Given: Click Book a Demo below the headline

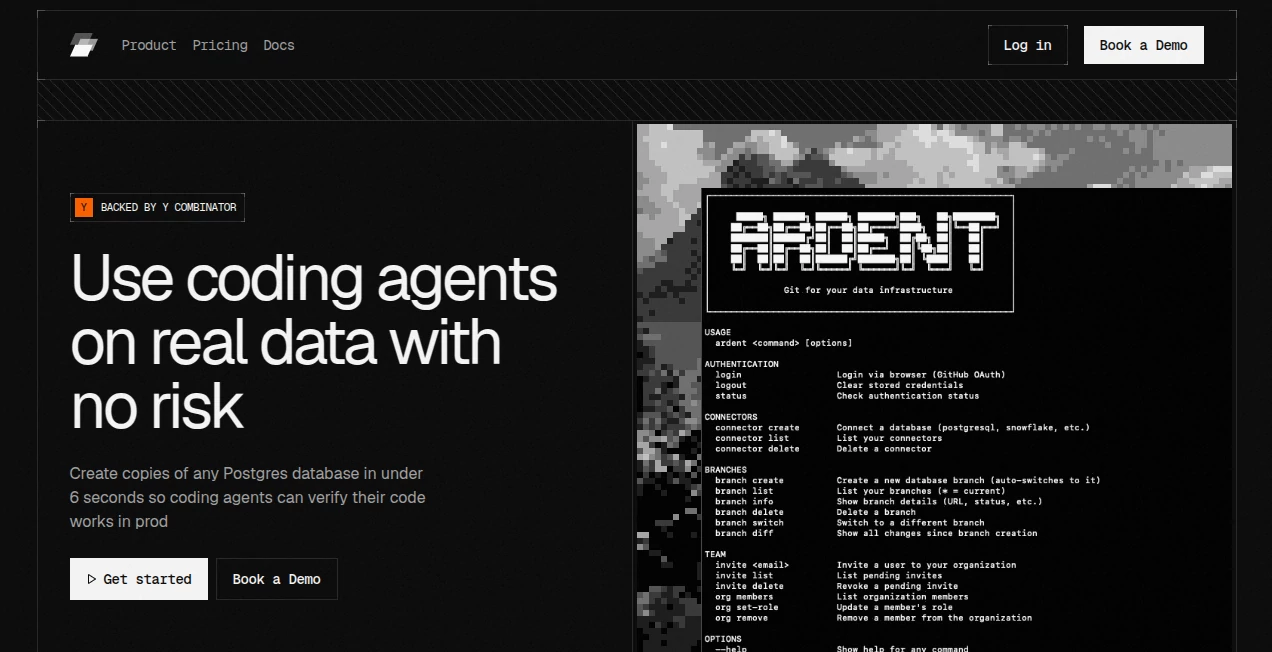Looking at the screenshot, I should coord(277,579).
